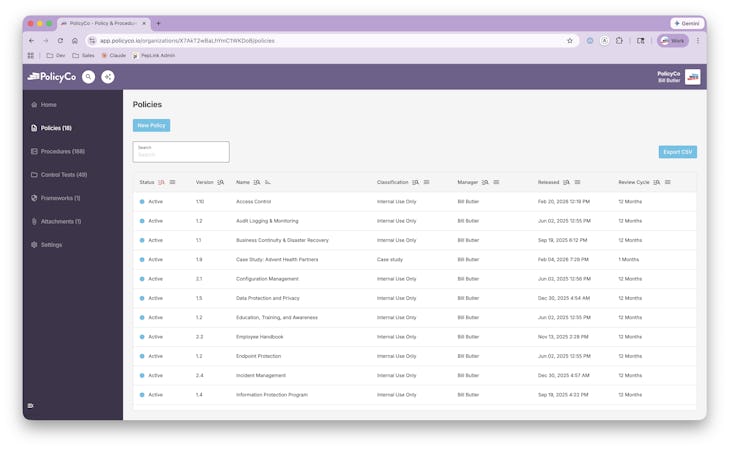Click the Classification column filter-search icon

point(415,182)
